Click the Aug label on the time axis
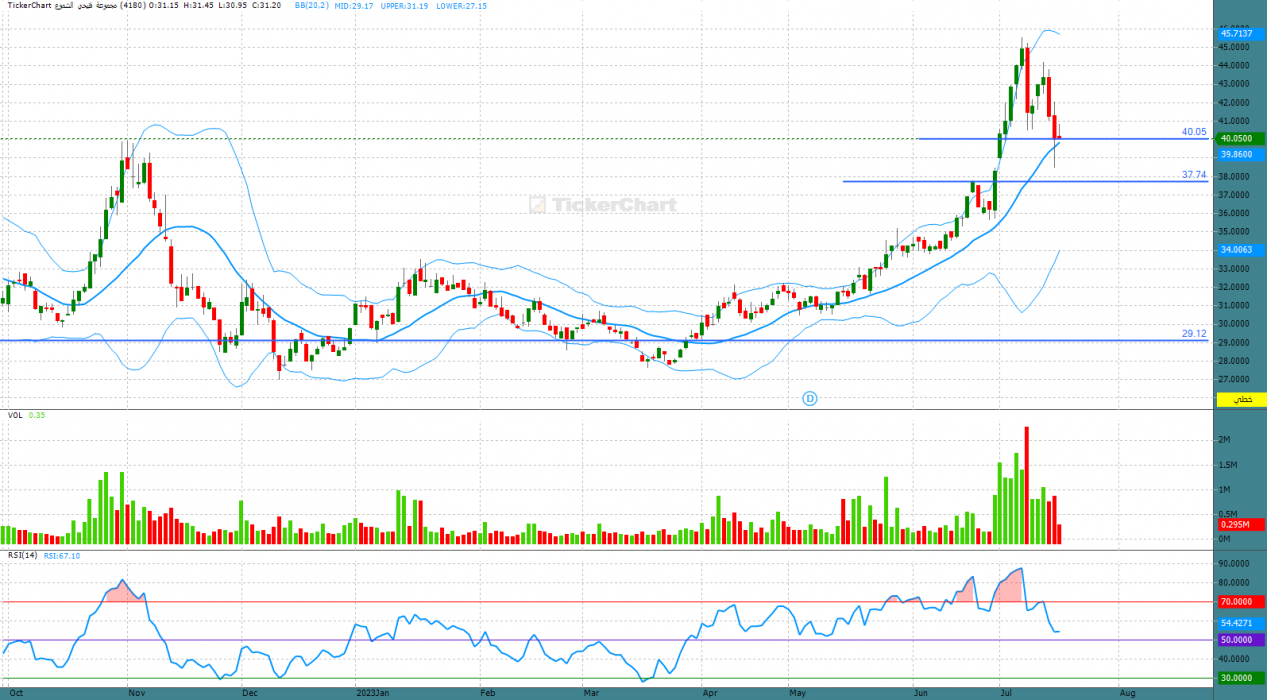Viewport: 1267px width, 700px height. (x=1128, y=692)
